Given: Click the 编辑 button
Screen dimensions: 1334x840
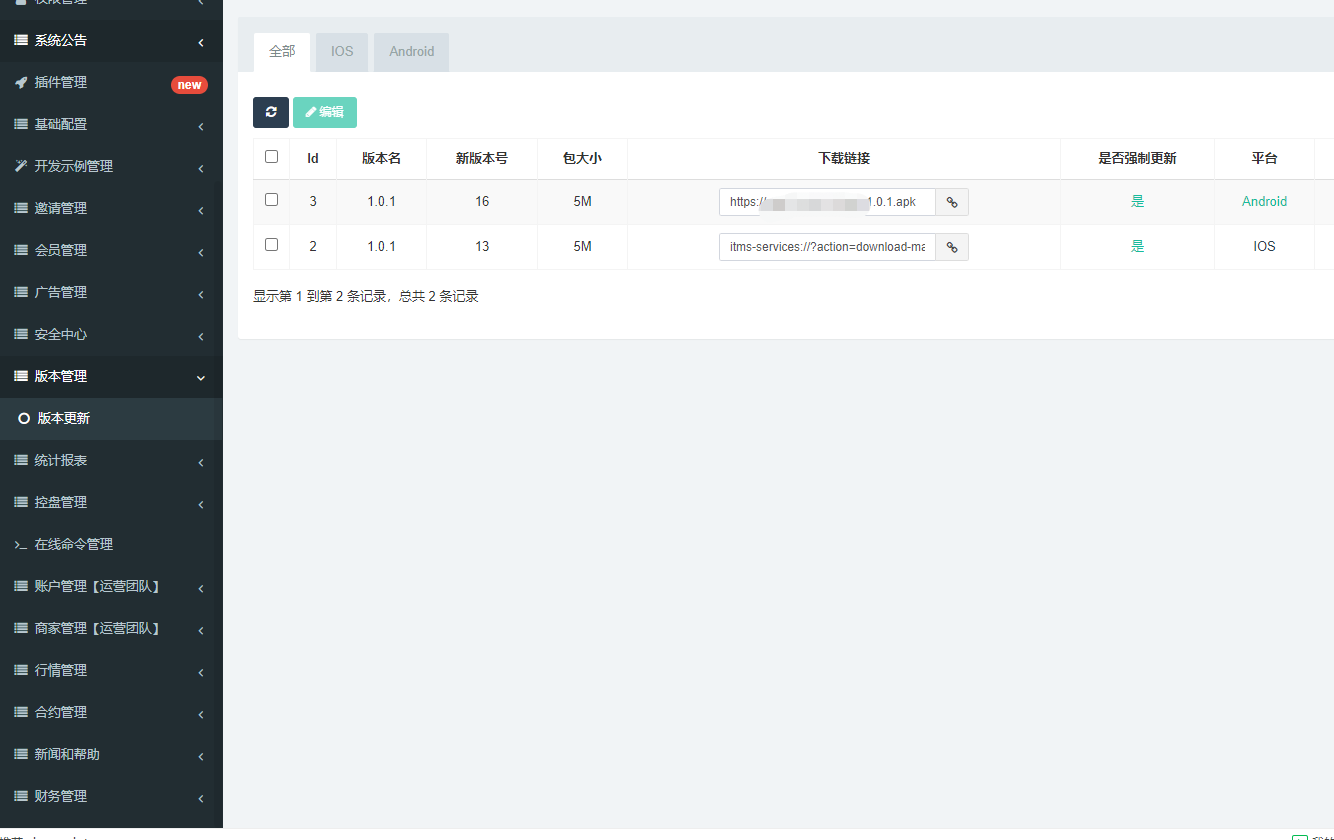Looking at the screenshot, I should coord(324,112).
